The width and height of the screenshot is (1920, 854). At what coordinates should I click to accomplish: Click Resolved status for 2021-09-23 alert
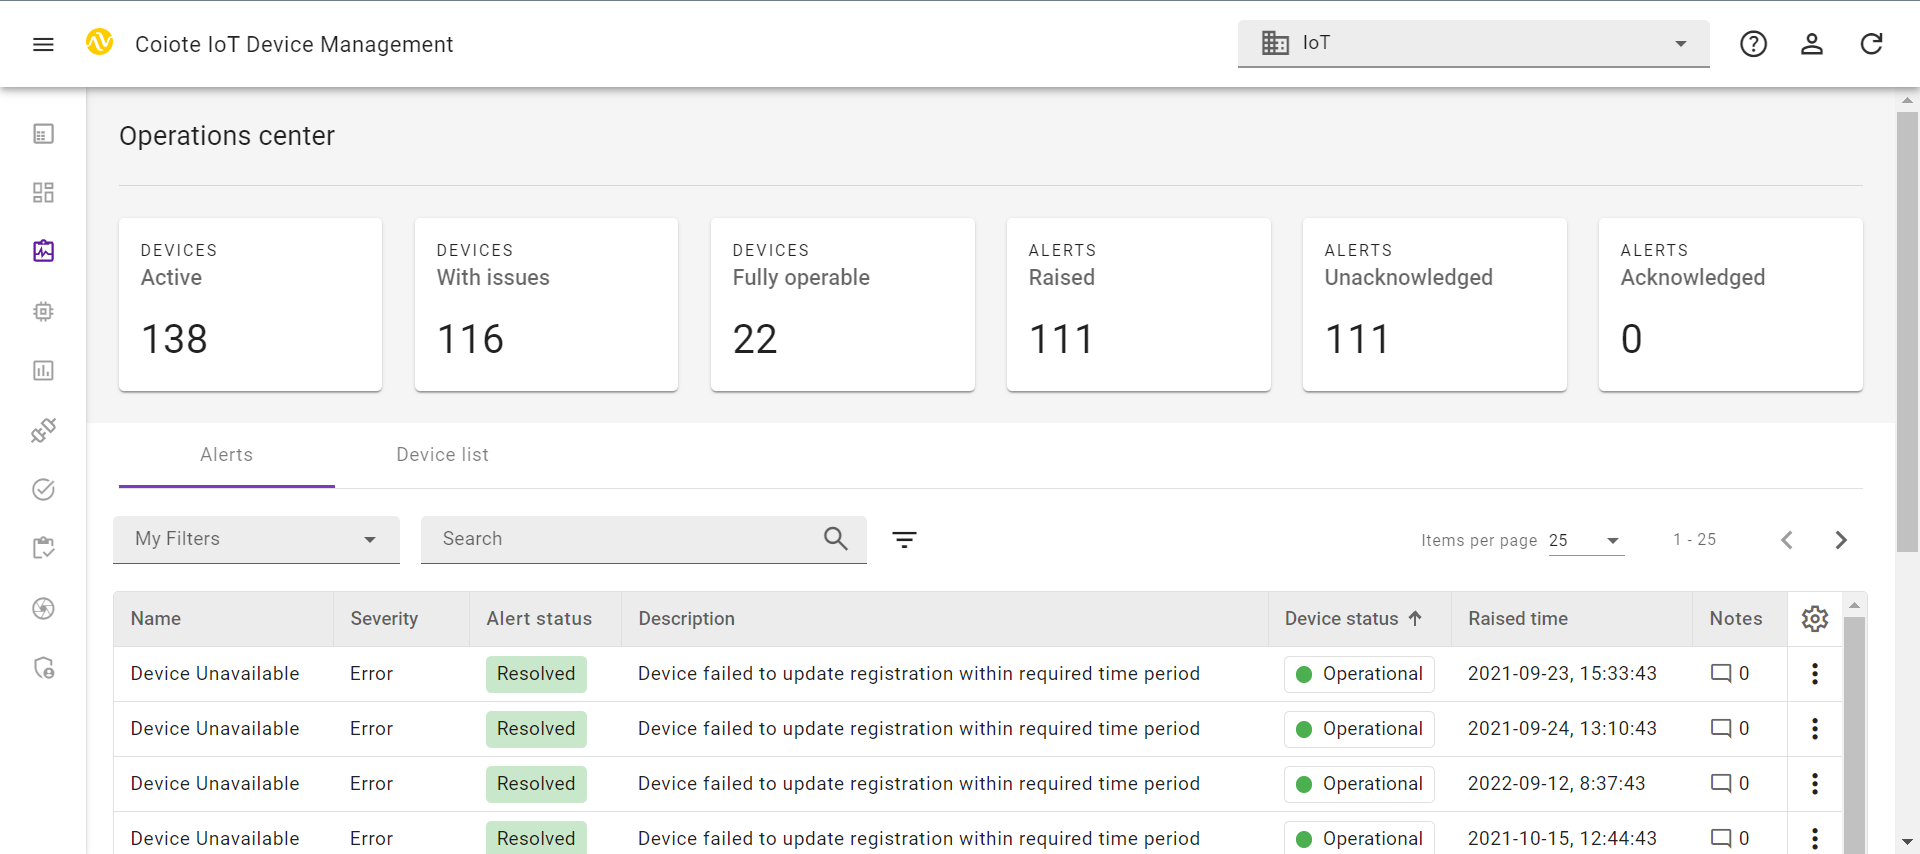[536, 674]
